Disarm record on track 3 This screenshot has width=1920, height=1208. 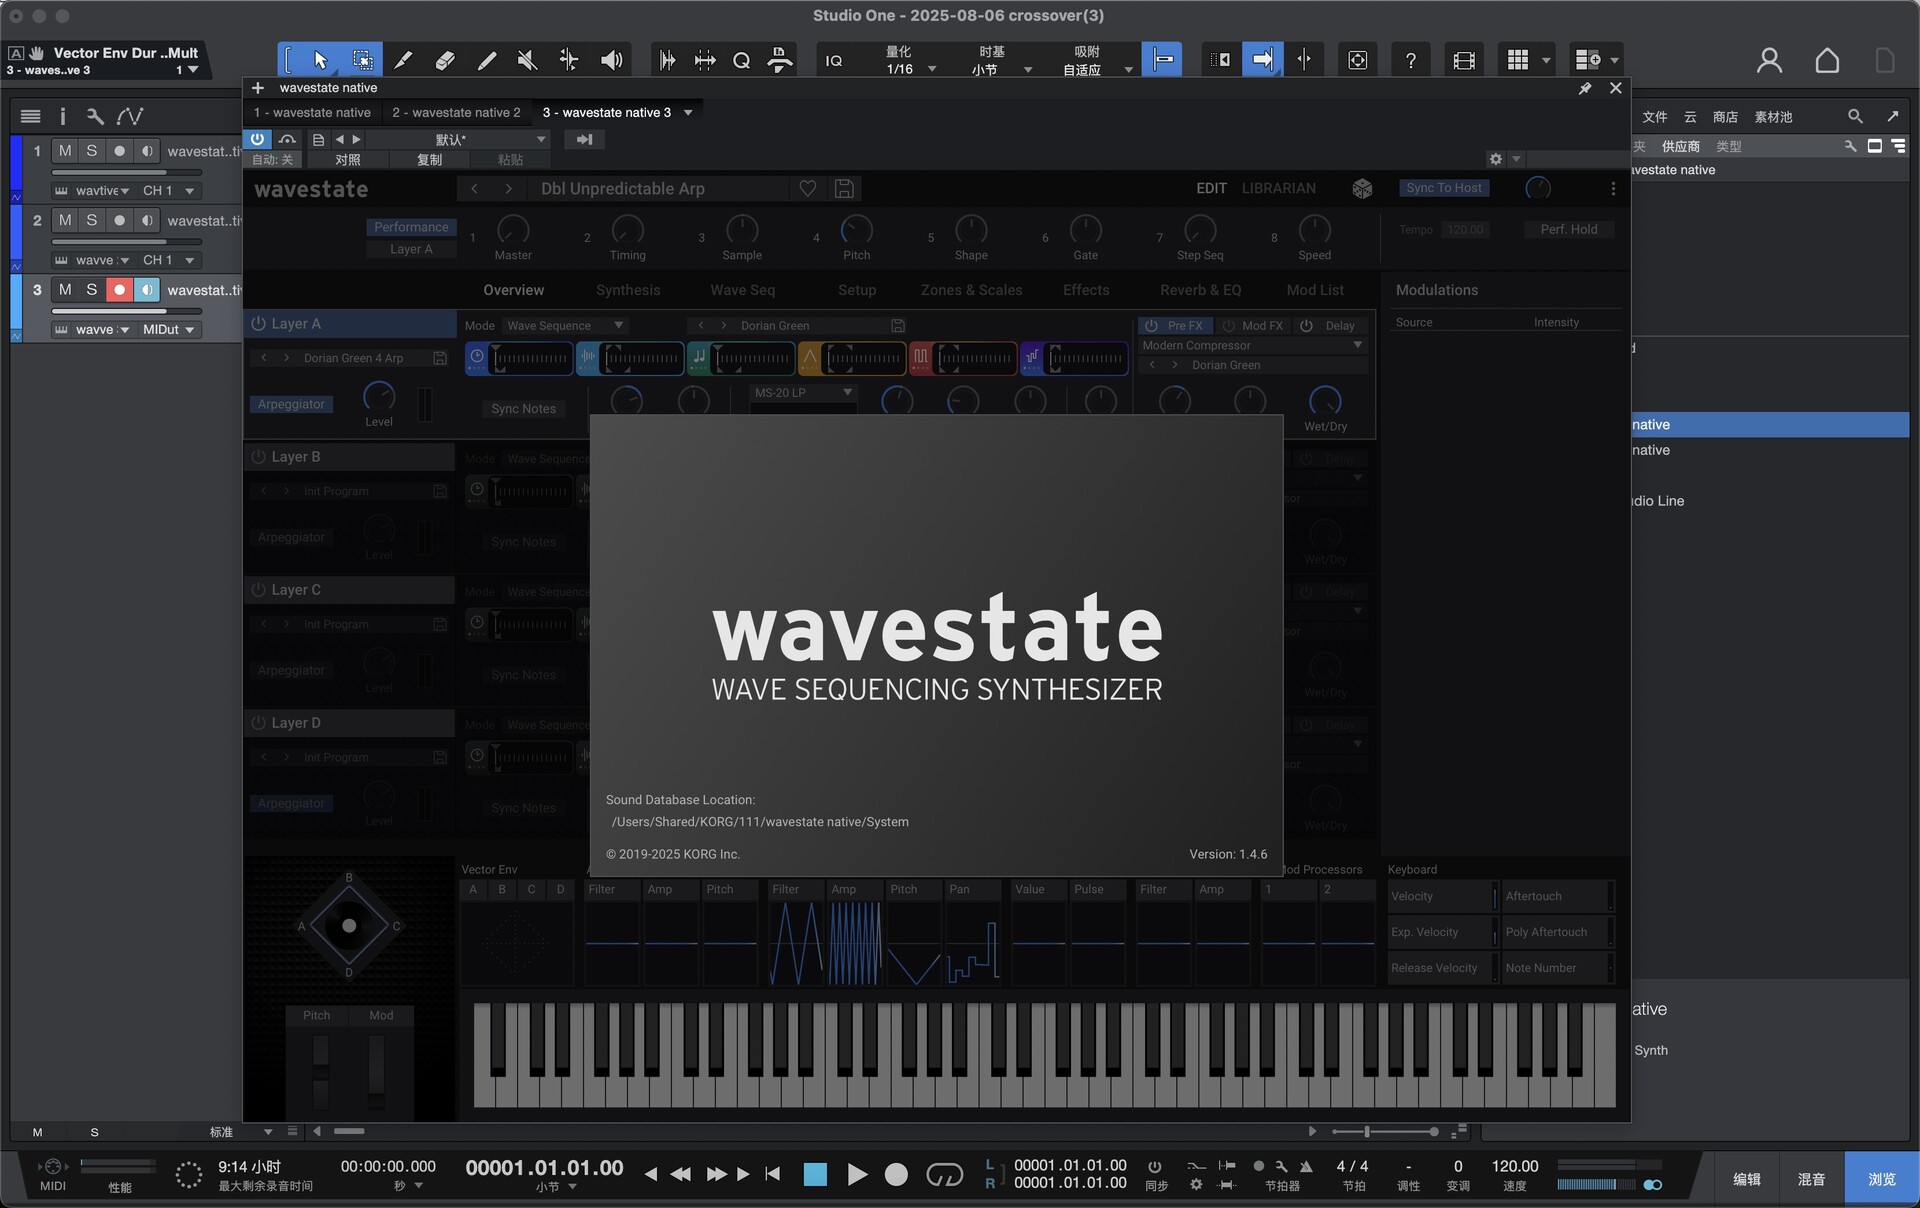click(x=119, y=290)
